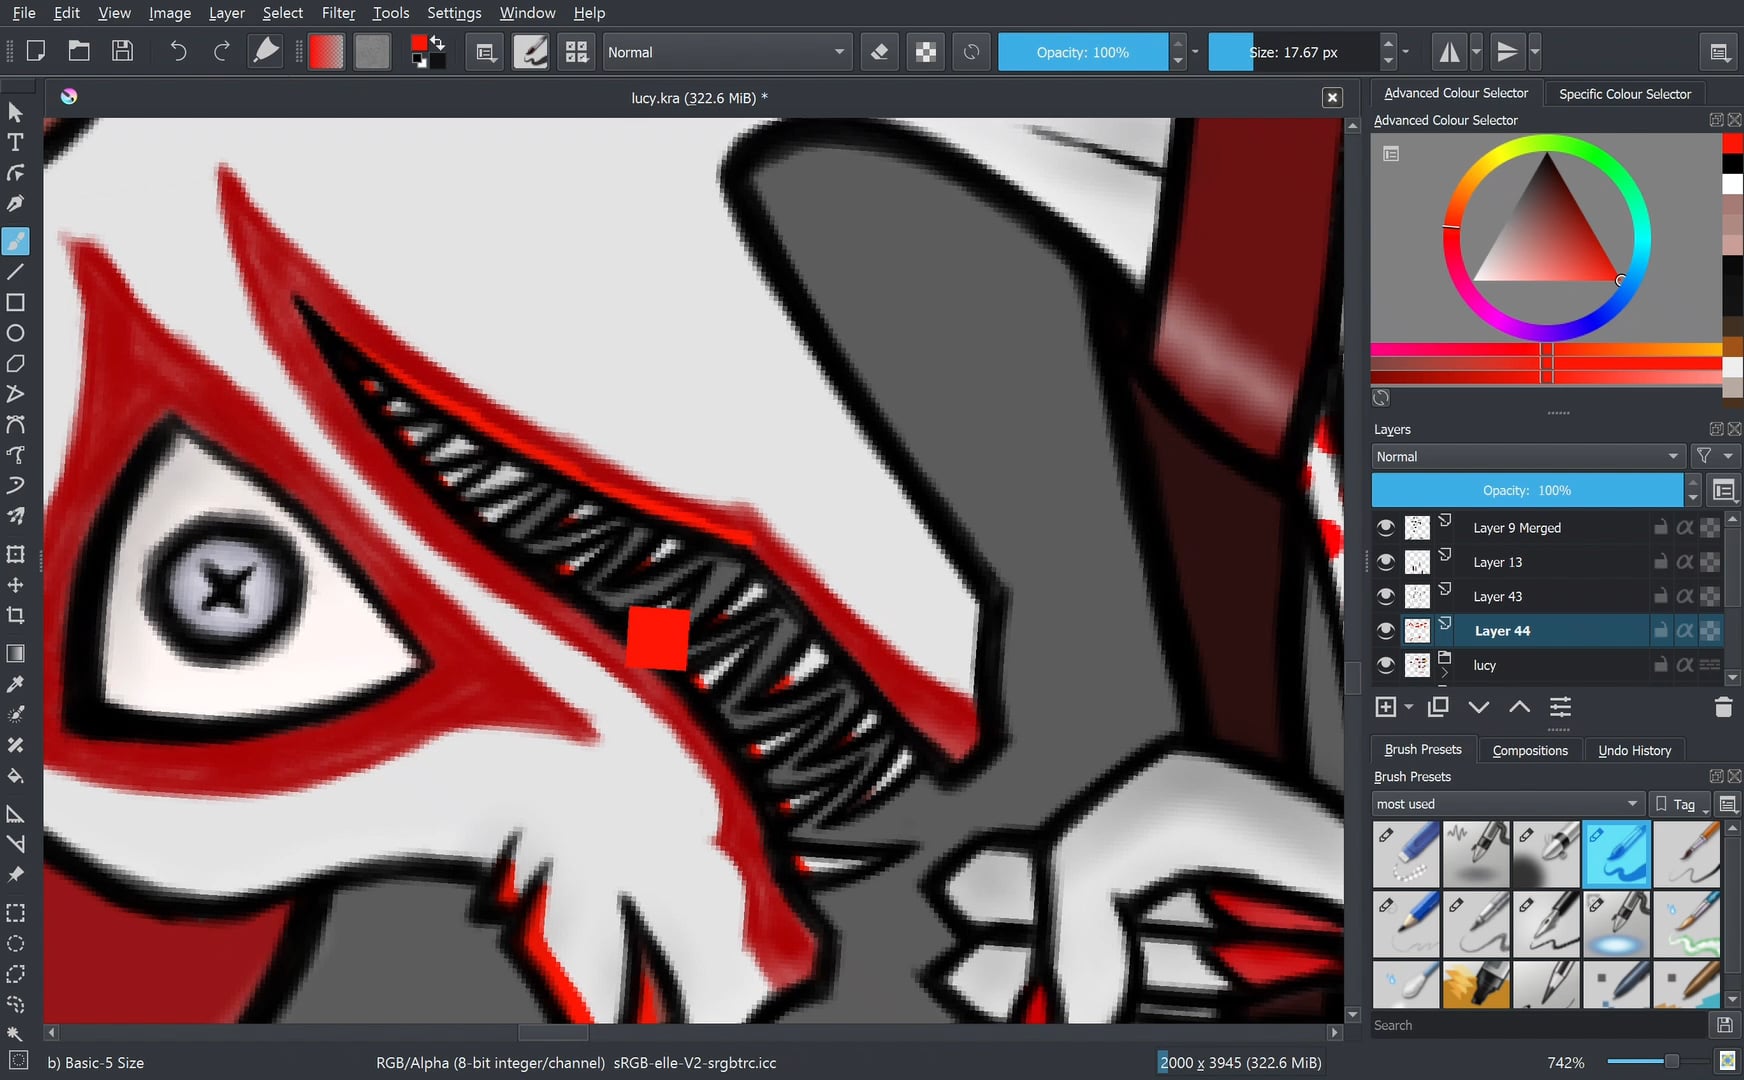Image resolution: width=1744 pixels, height=1080 pixels.
Task: Toggle preserve alpha in toolbar
Action: click(926, 52)
